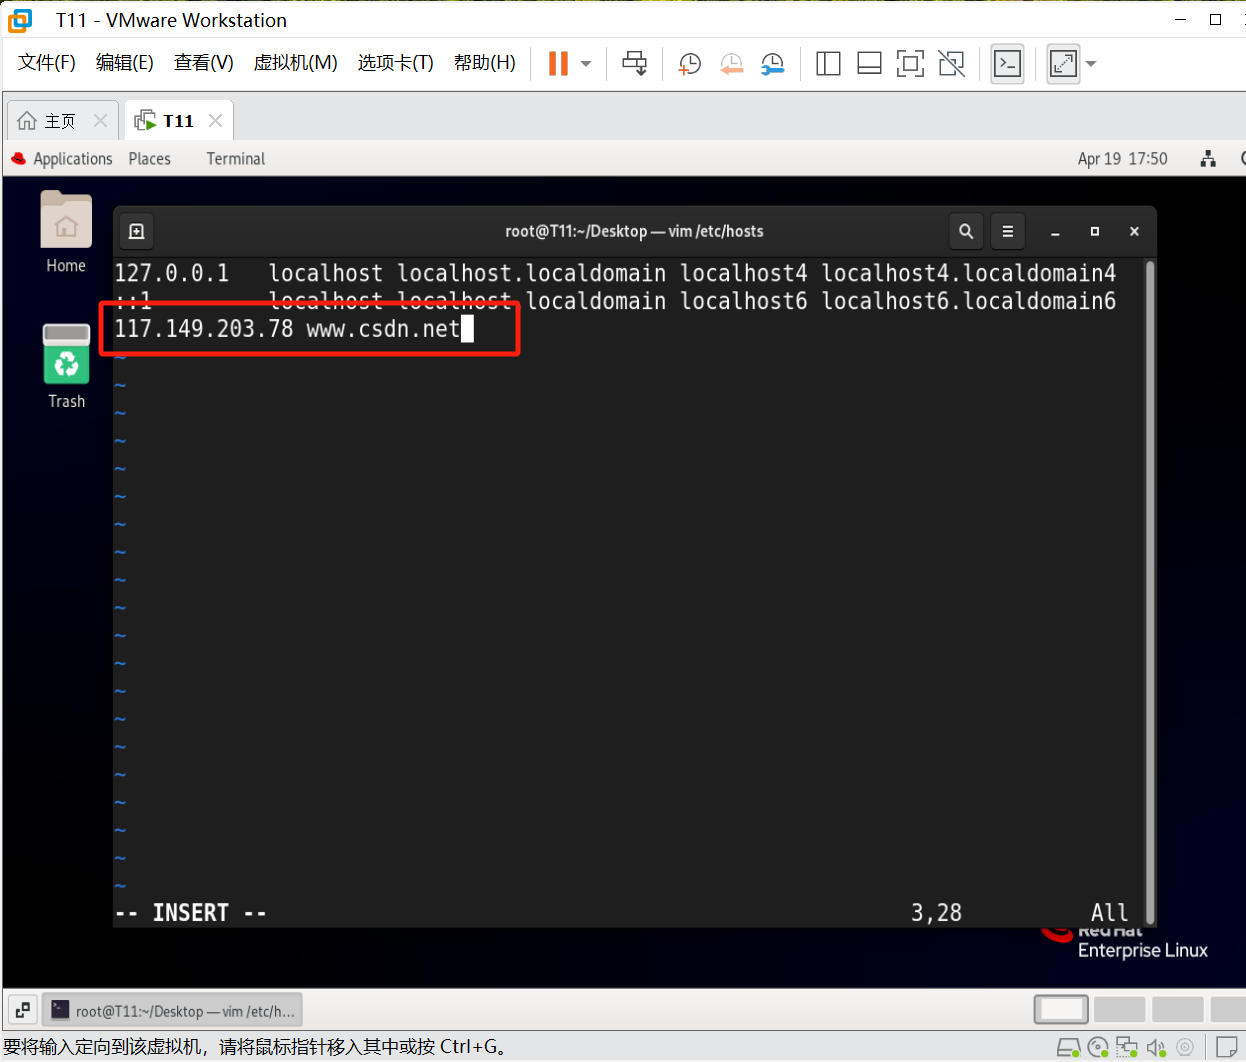Close the terminal window

(x=1134, y=231)
